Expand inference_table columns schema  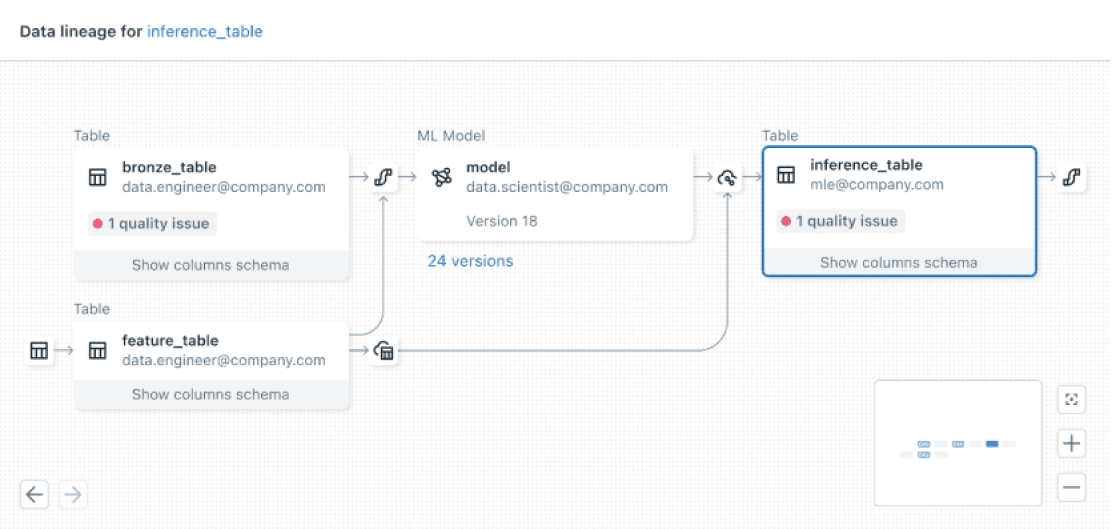click(x=898, y=263)
